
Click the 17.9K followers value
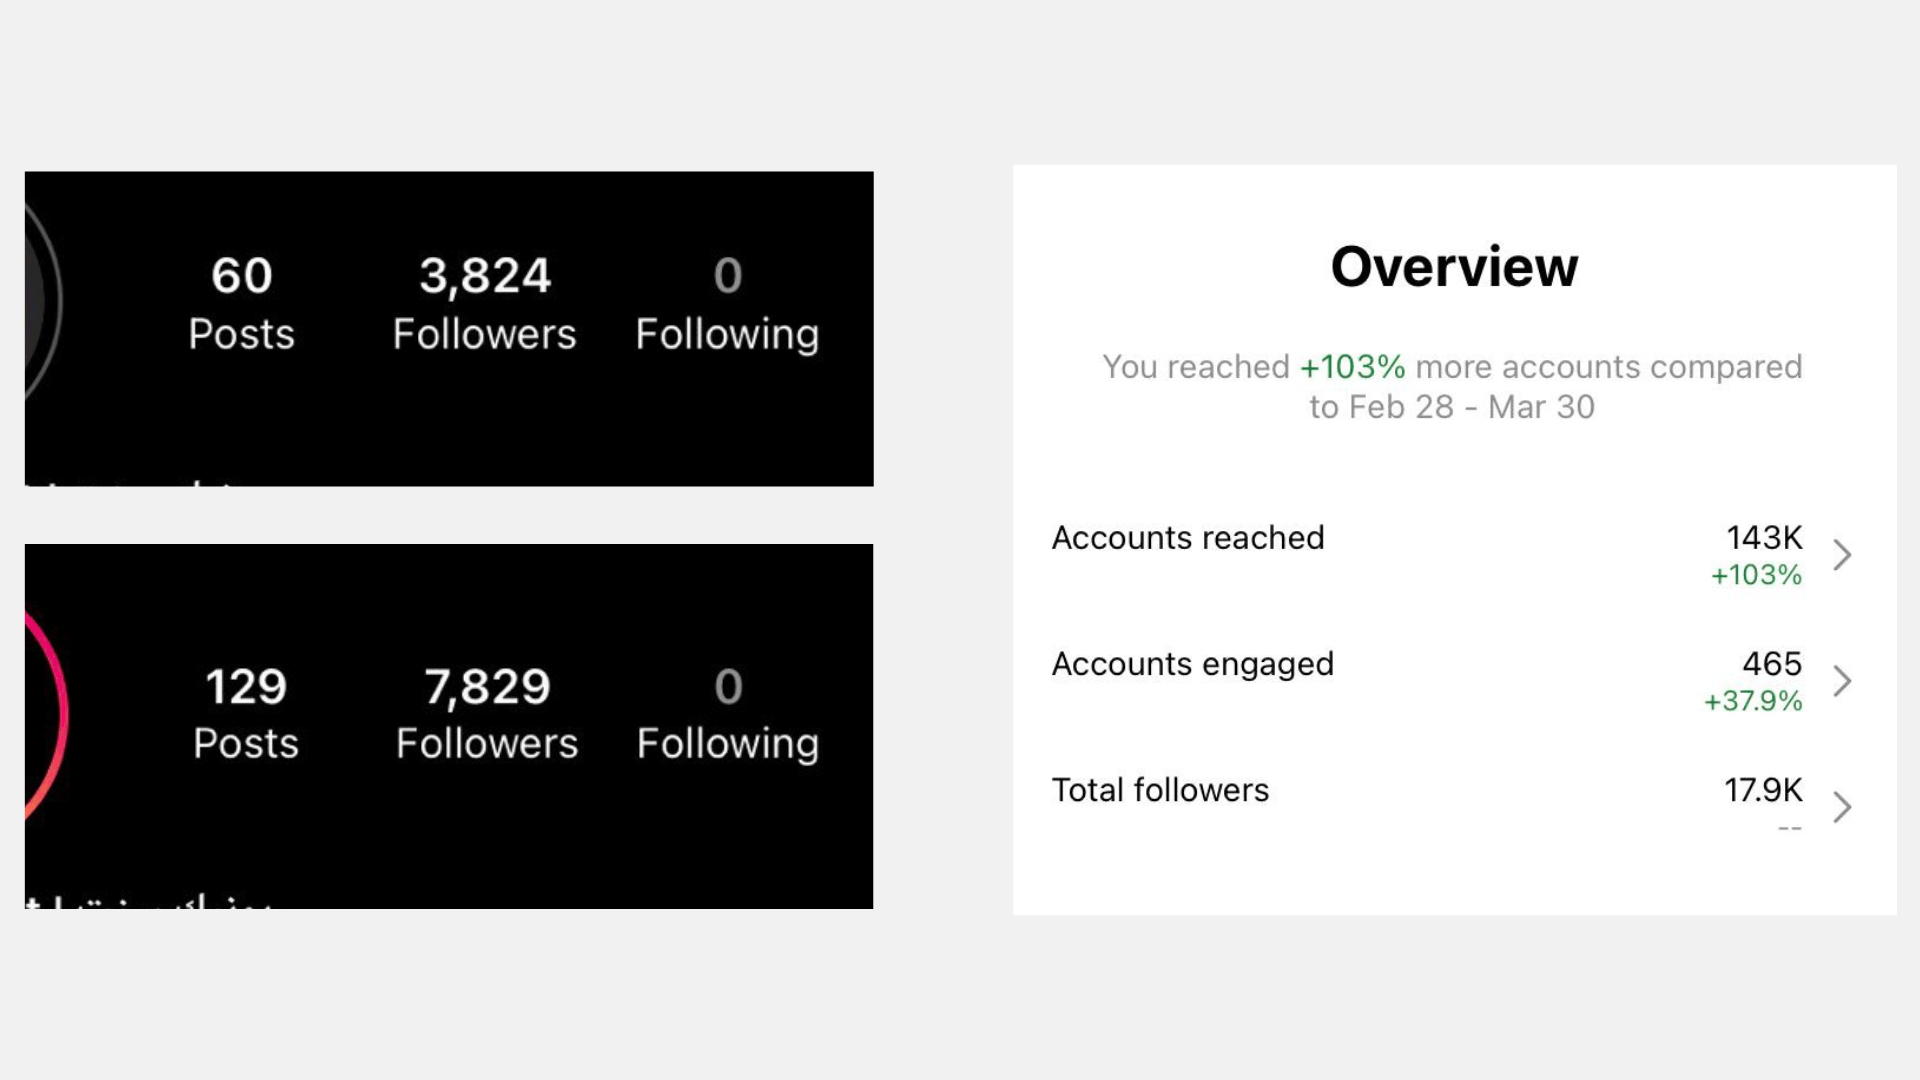[1763, 790]
